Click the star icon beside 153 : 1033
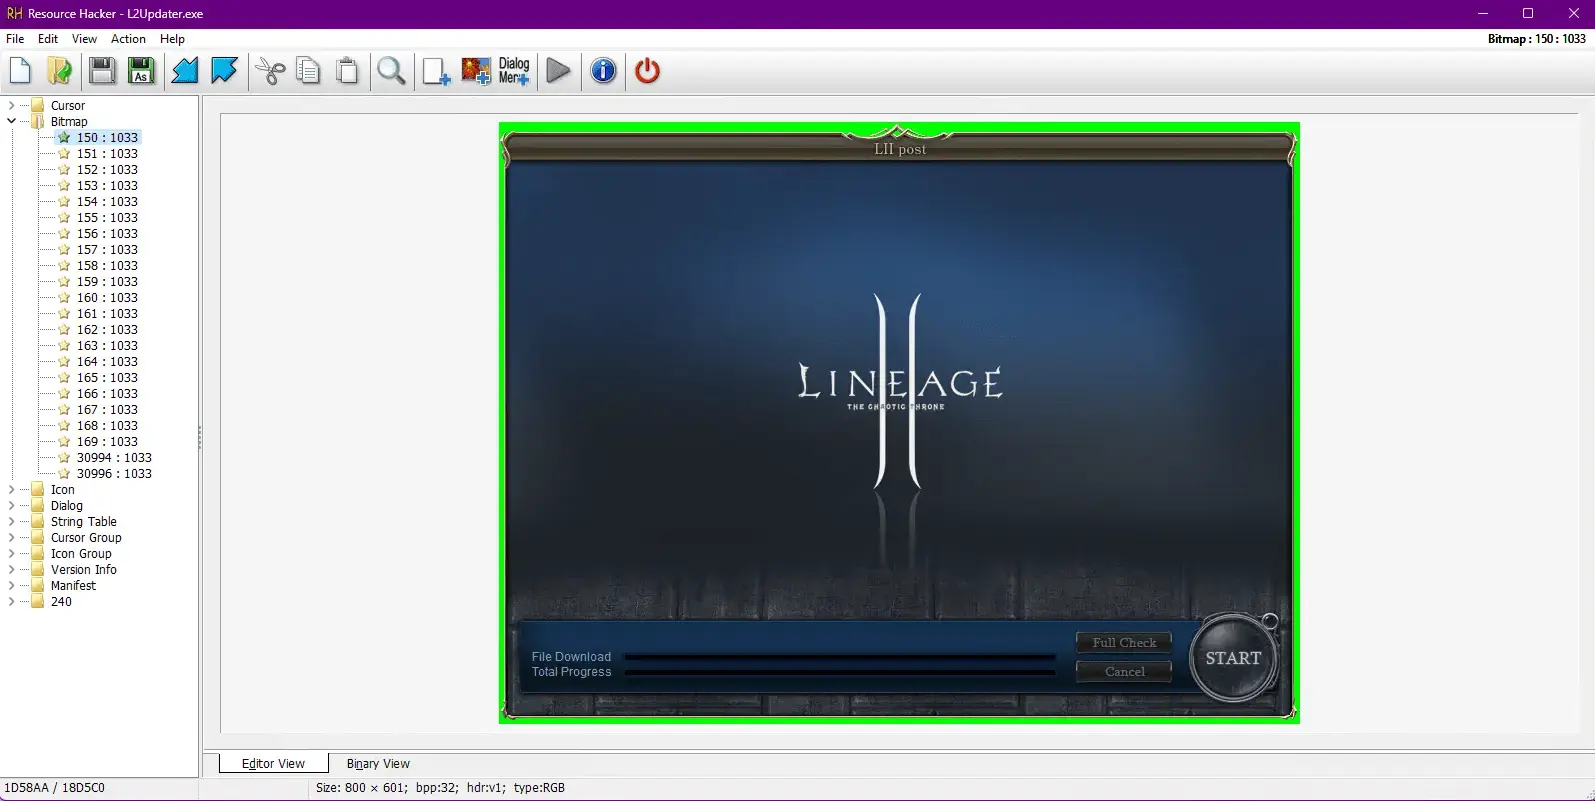 point(64,185)
